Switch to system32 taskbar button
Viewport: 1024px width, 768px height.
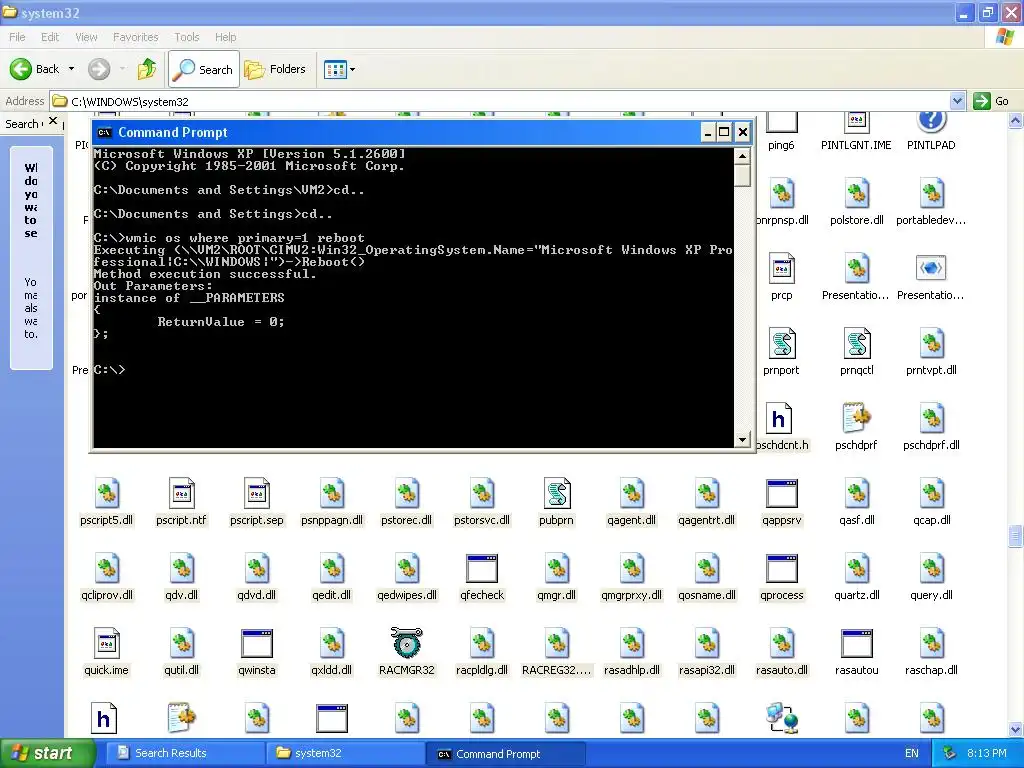(x=345, y=754)
